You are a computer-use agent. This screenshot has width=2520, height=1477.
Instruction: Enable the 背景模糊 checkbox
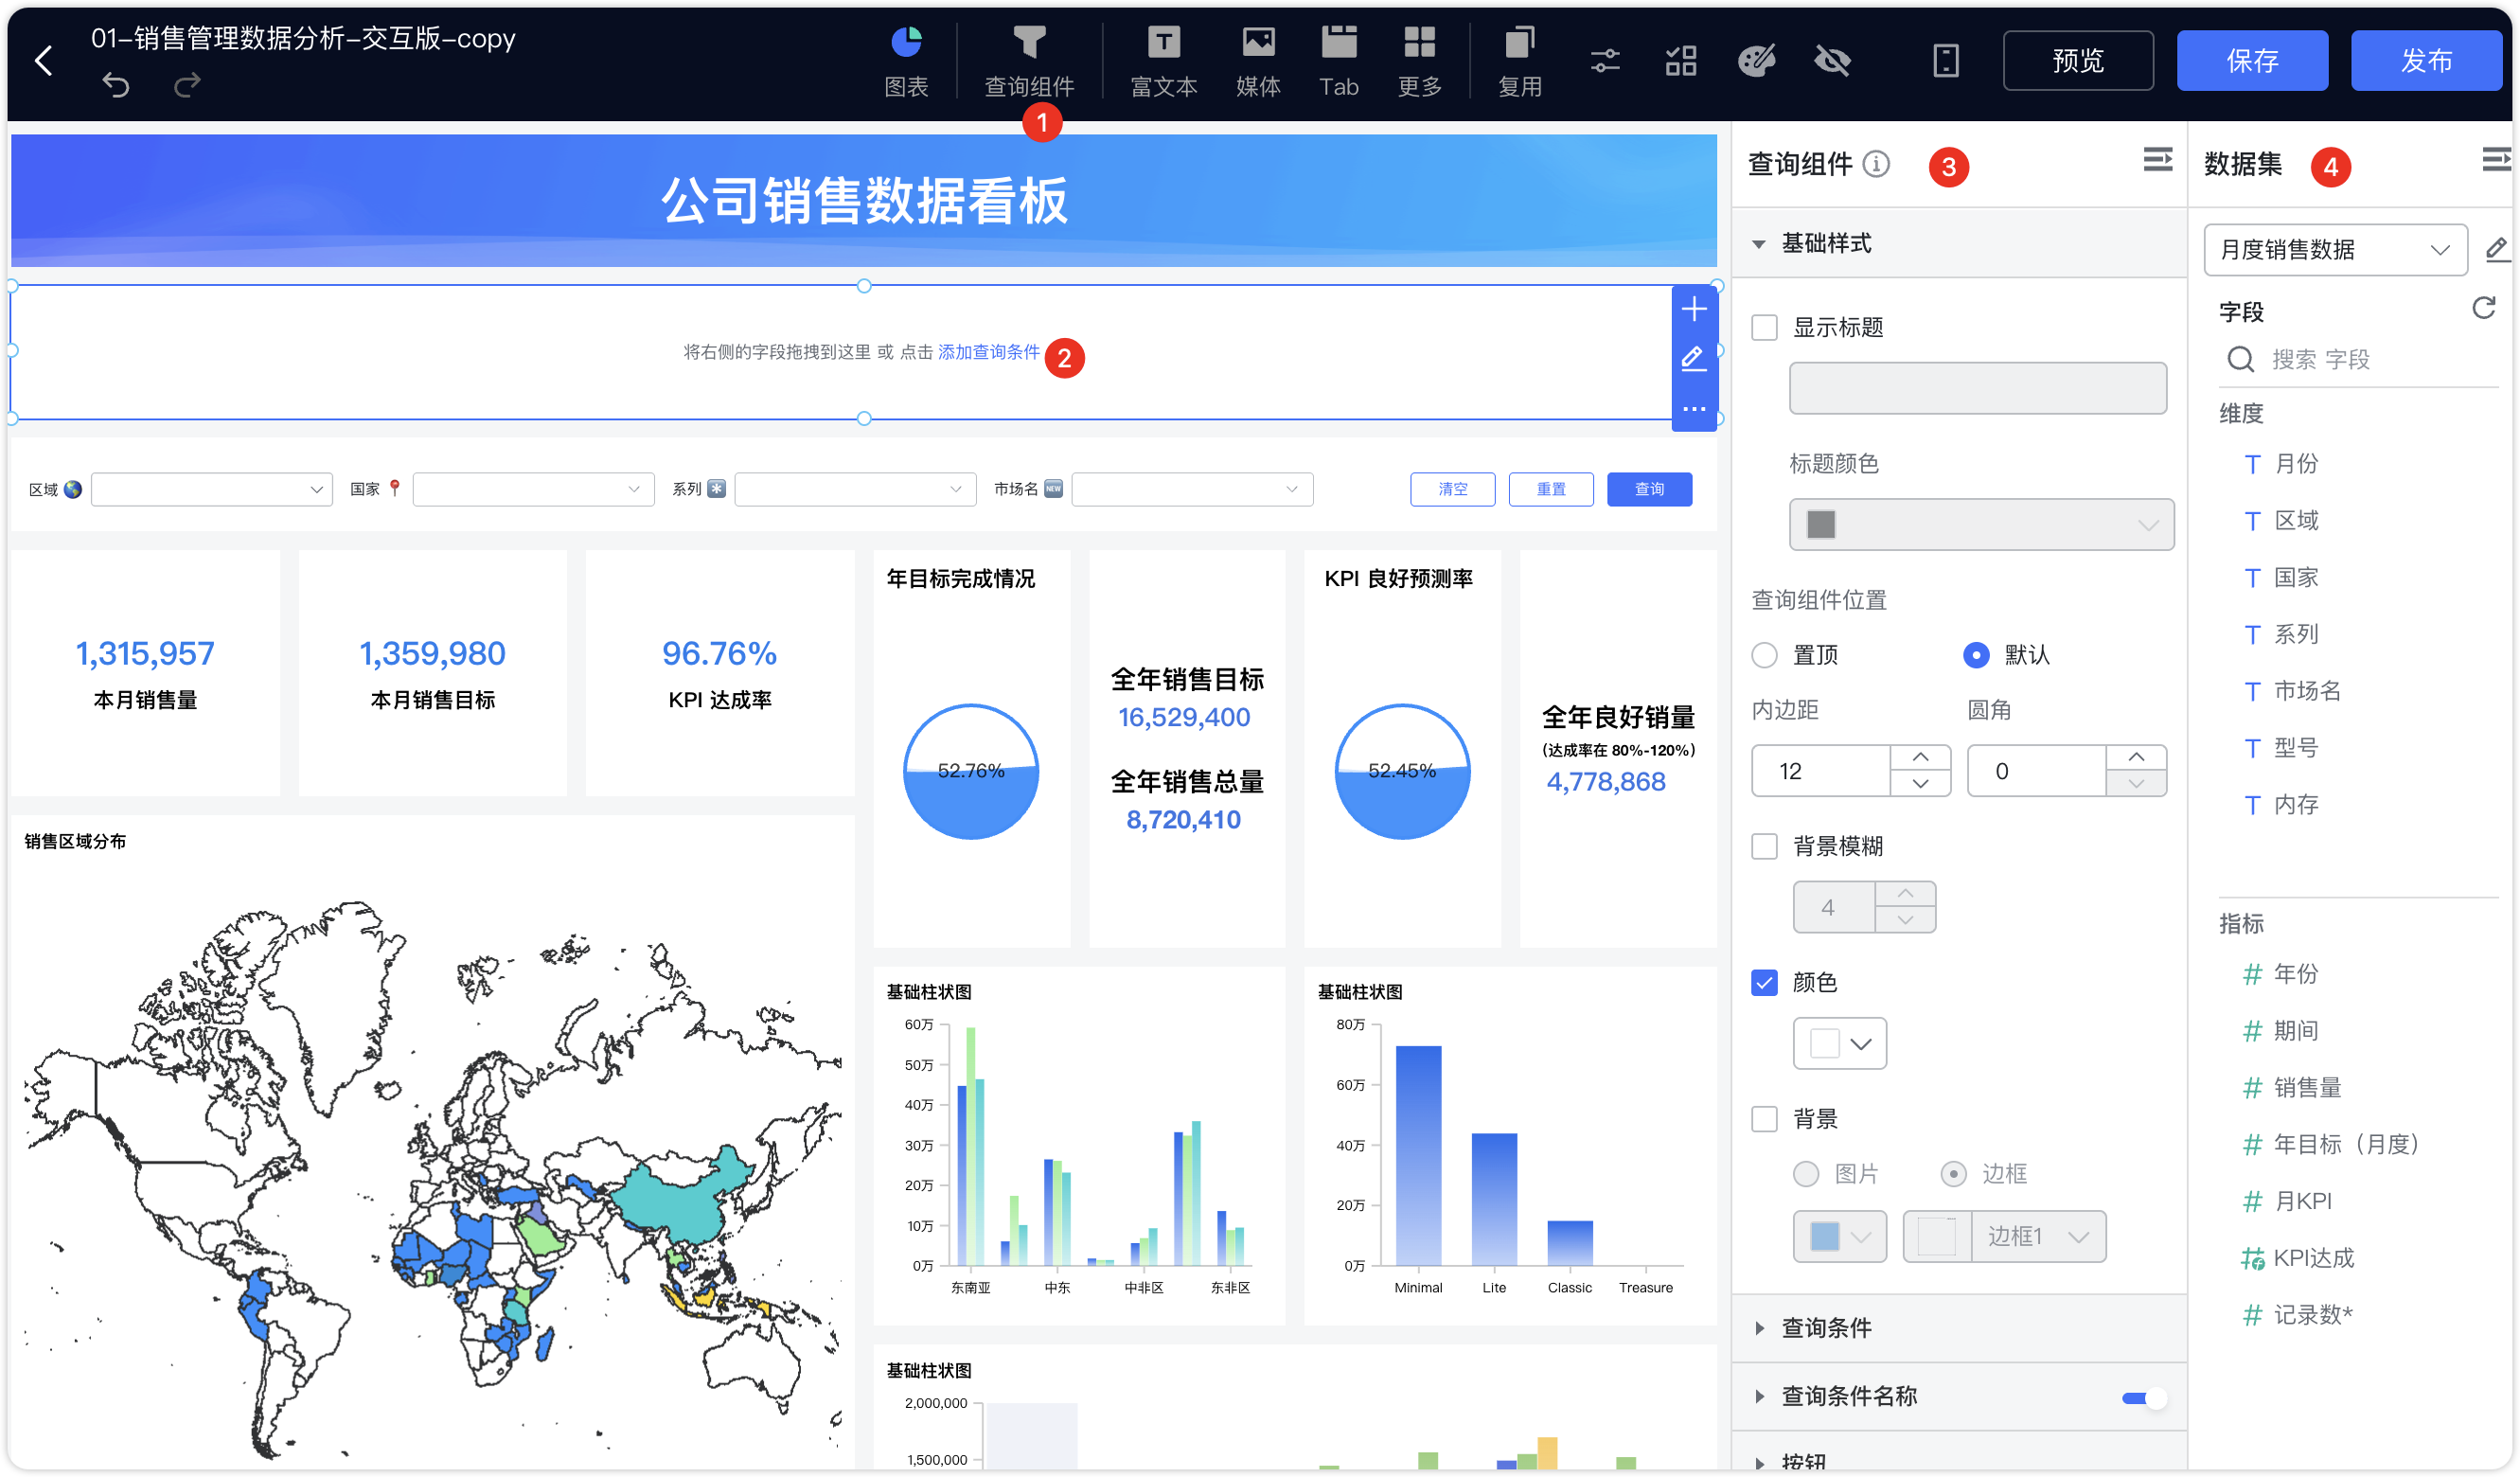pos(1764,846)
